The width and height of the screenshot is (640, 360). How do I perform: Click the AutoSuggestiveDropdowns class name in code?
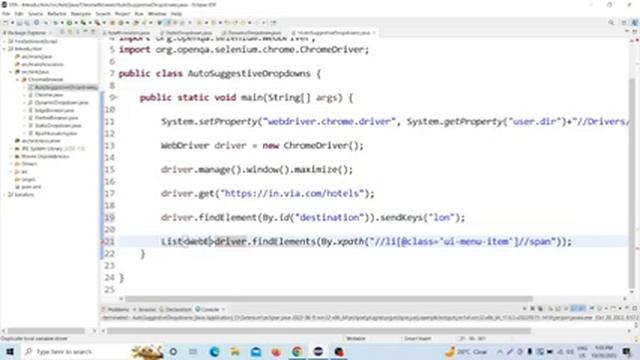249,73
